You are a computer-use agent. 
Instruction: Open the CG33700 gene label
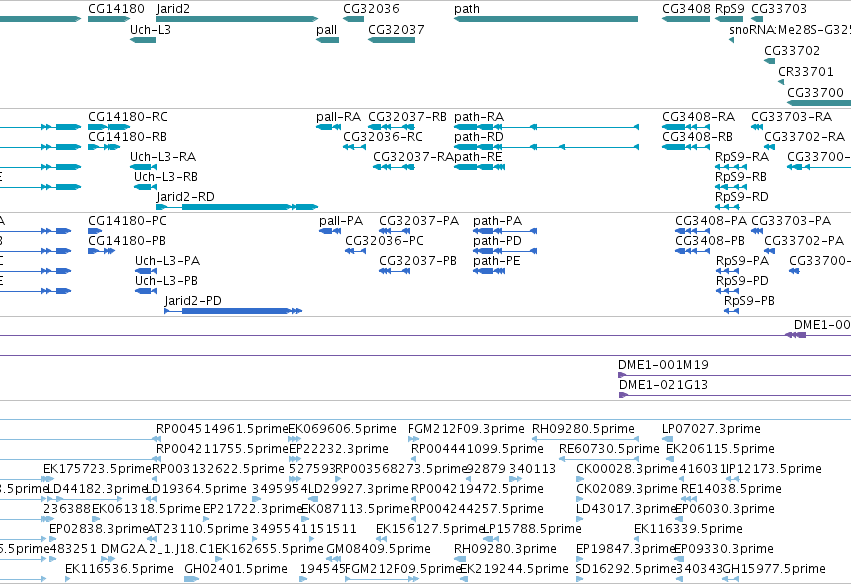point(815,92)
